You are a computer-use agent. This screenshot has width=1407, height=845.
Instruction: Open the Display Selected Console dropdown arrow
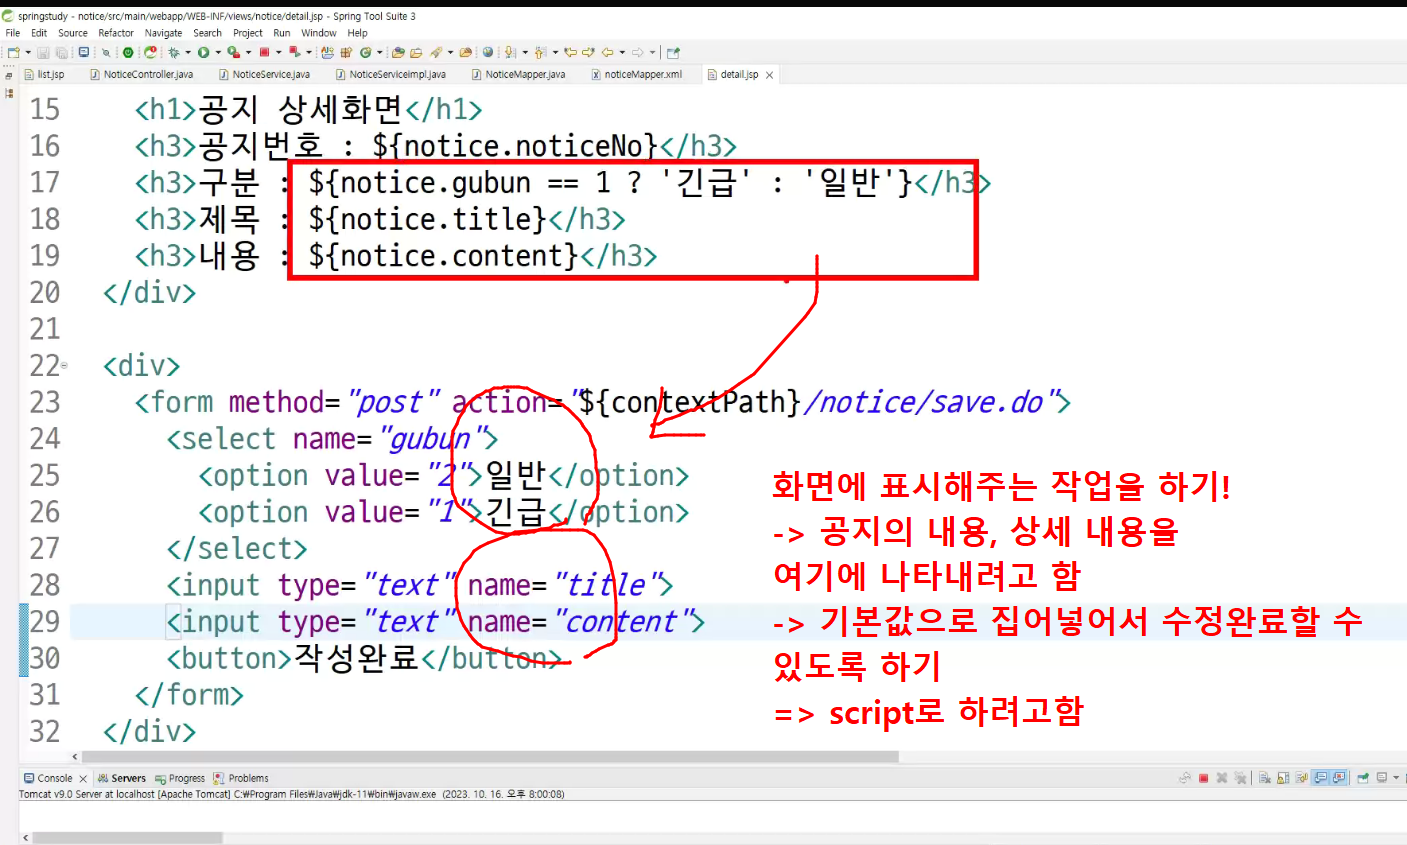(1396, 778)
